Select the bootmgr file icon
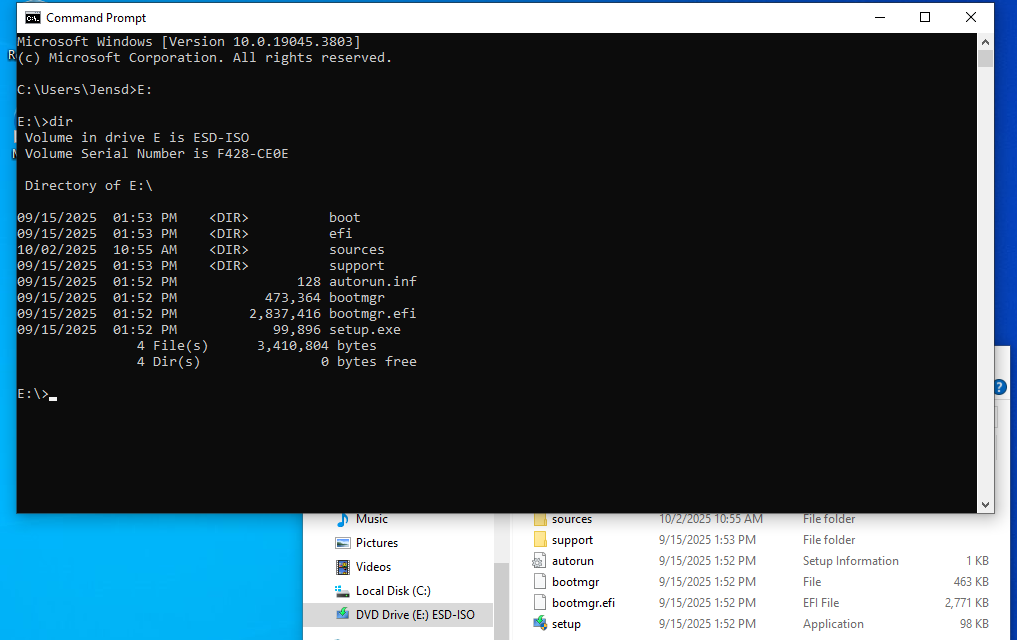Viewport: 1017px width, 640px height. tap(540, 582)
